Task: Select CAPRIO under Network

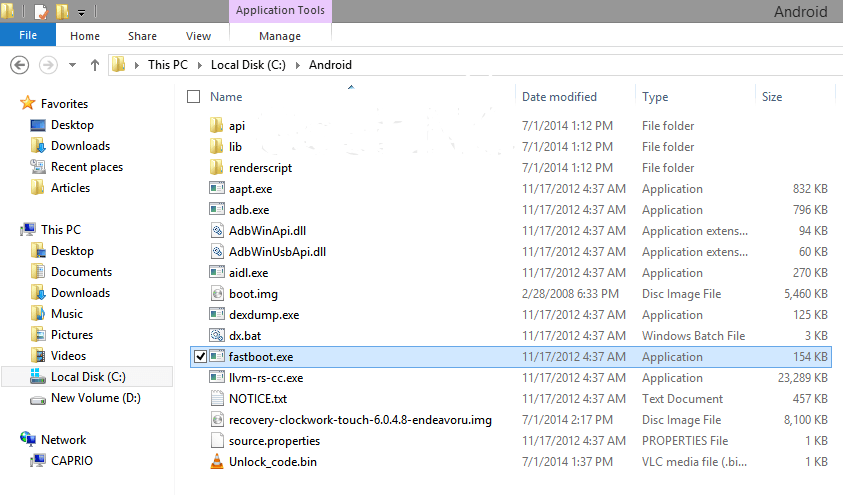Action: (x=72, y=461)
